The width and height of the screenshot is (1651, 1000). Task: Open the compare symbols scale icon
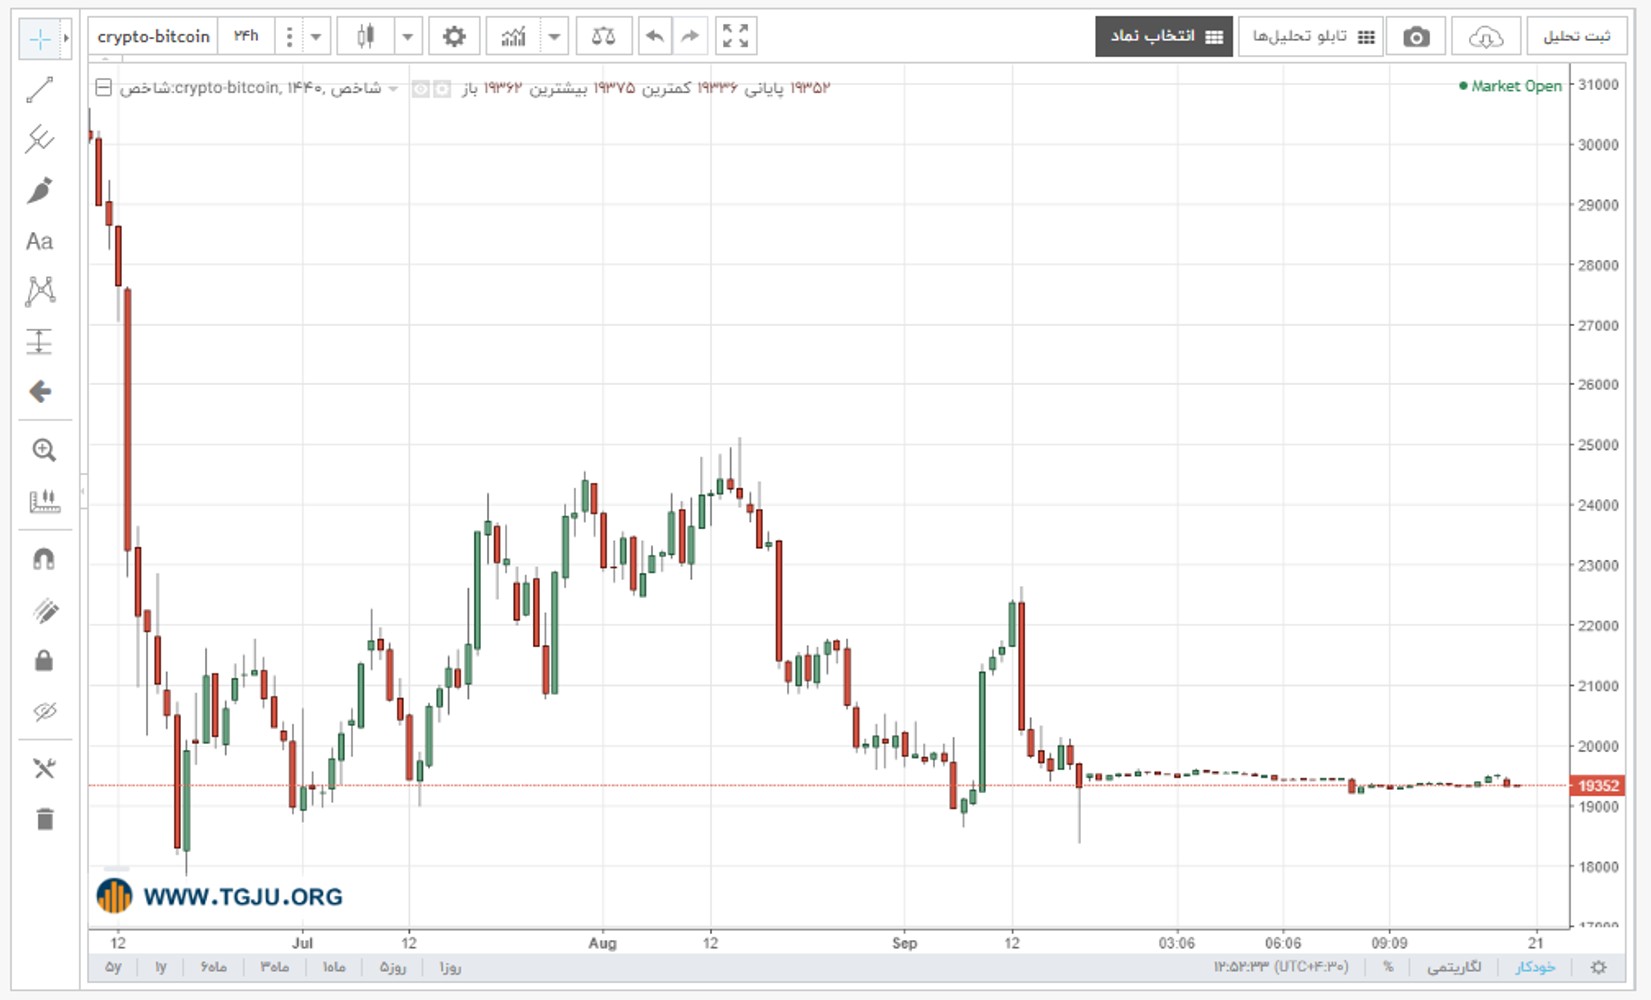pyautogui.click(x=603, y=37)
